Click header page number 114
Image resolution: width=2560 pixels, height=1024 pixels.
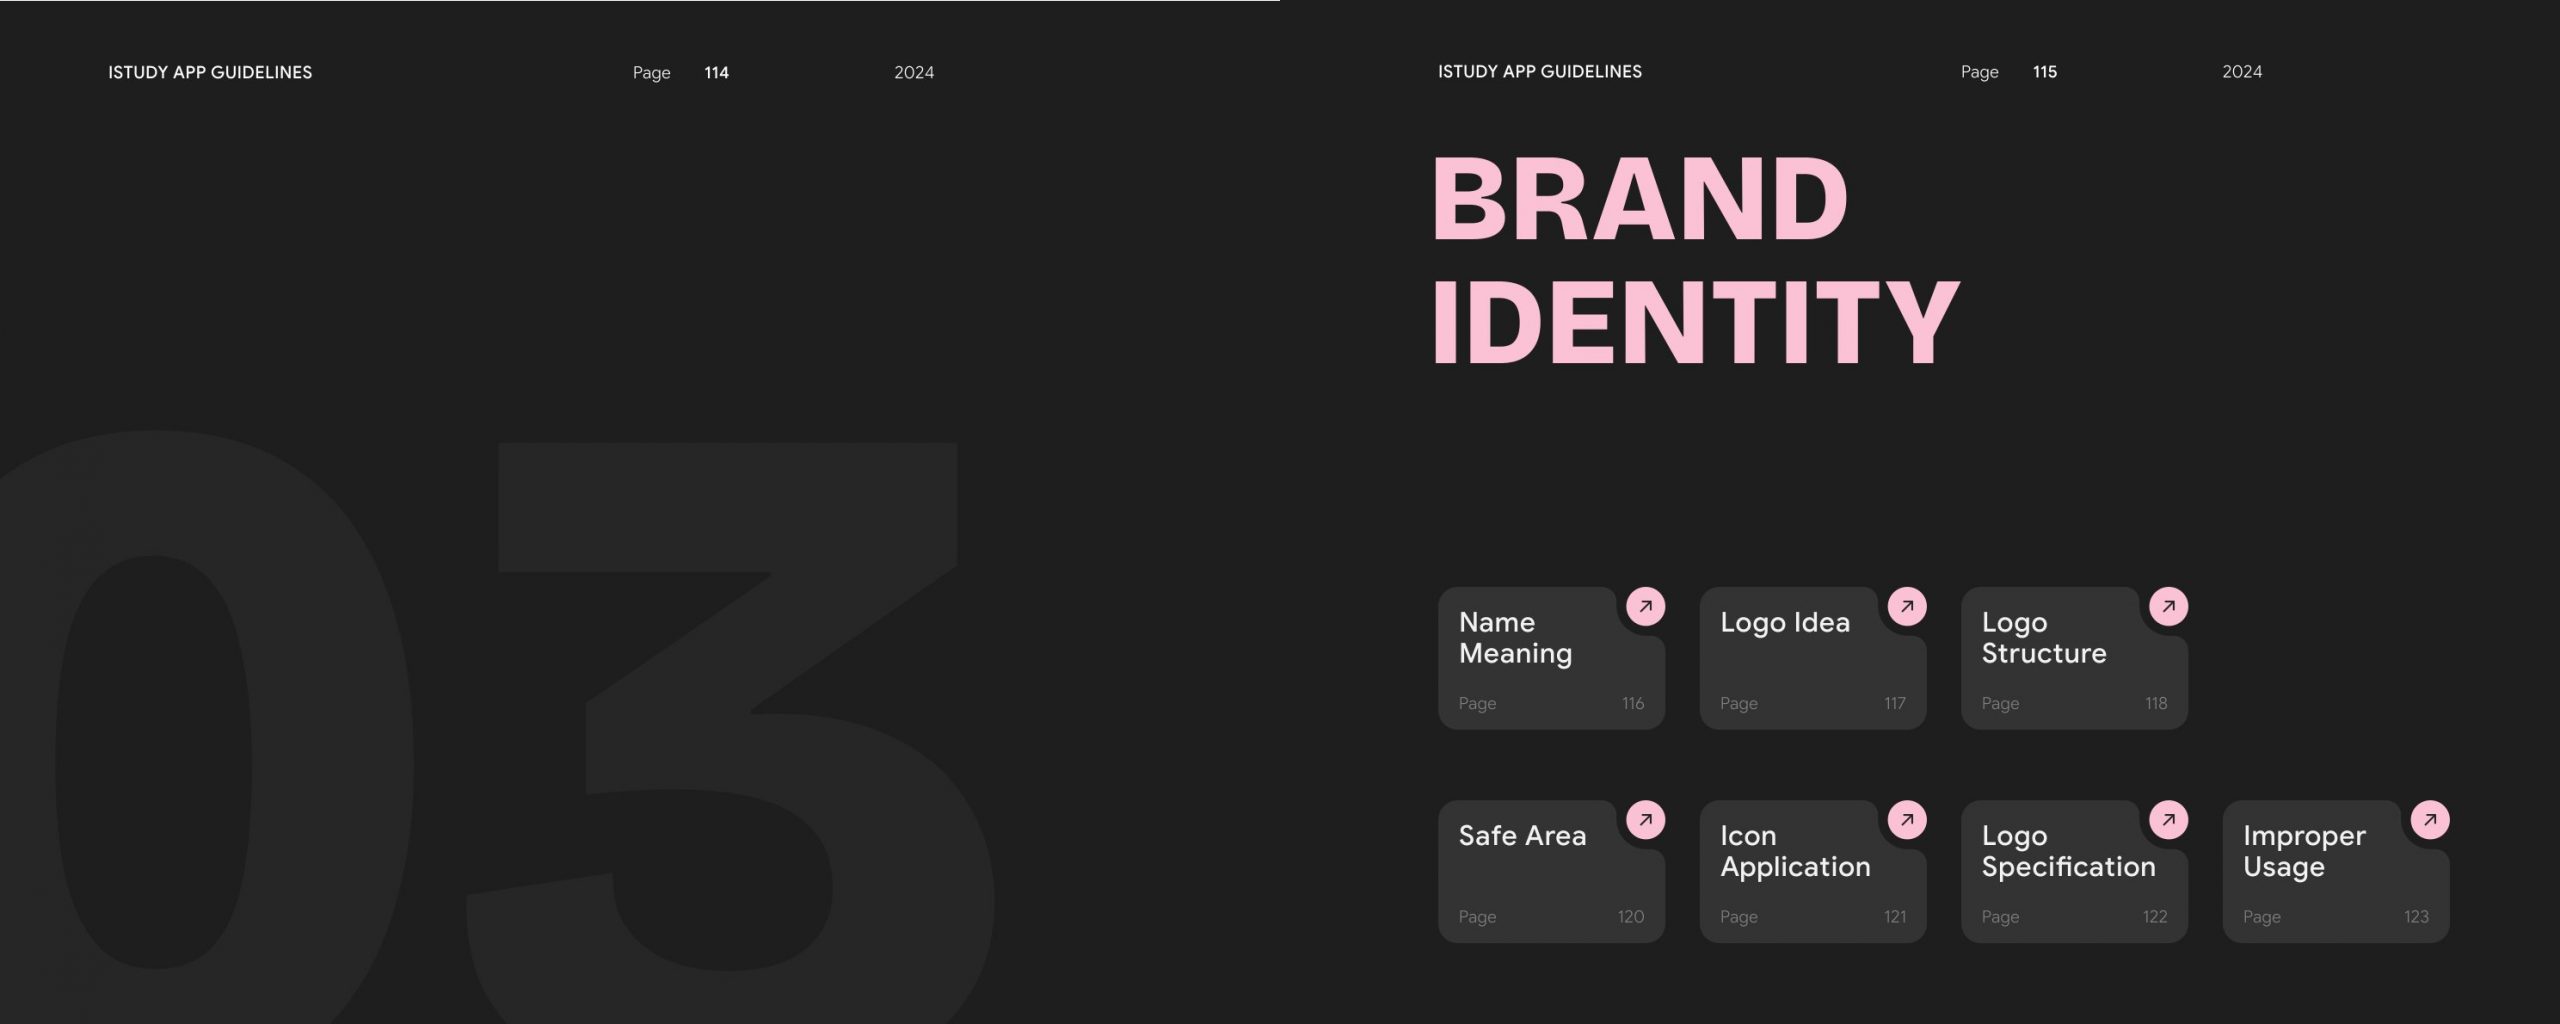716,72
